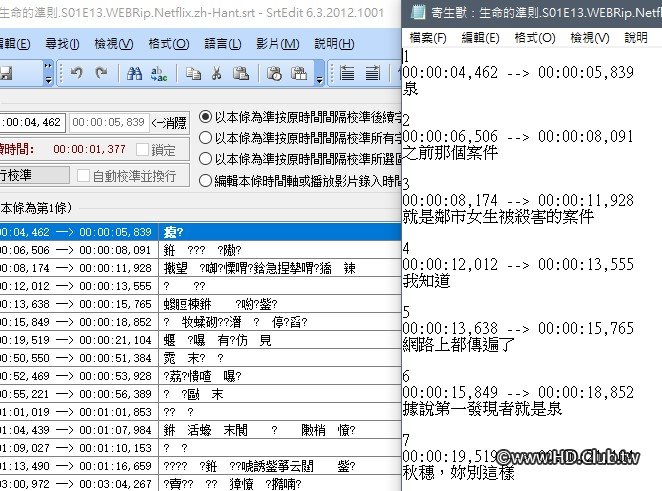The height and width of the screenshot is (491, 662).
Task: Click Notepad line 之前那個案件
Action: tap(450, 152)
